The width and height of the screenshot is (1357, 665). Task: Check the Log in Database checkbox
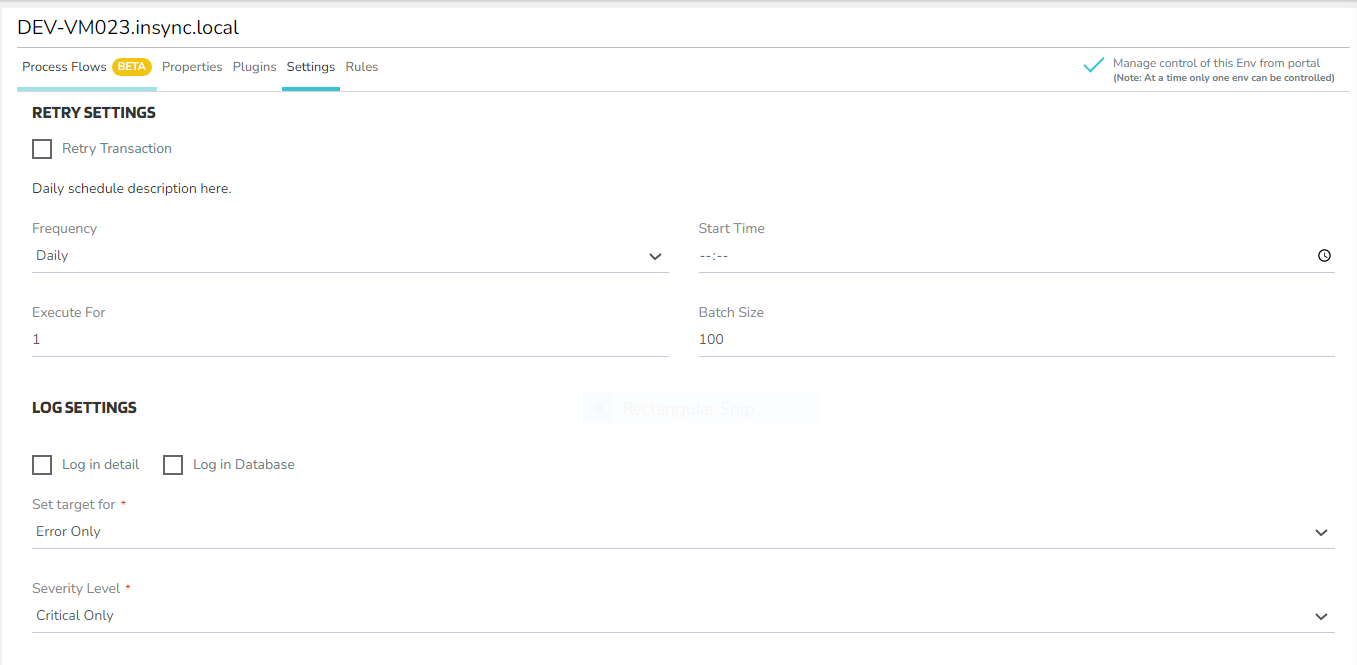click(173, 465)
